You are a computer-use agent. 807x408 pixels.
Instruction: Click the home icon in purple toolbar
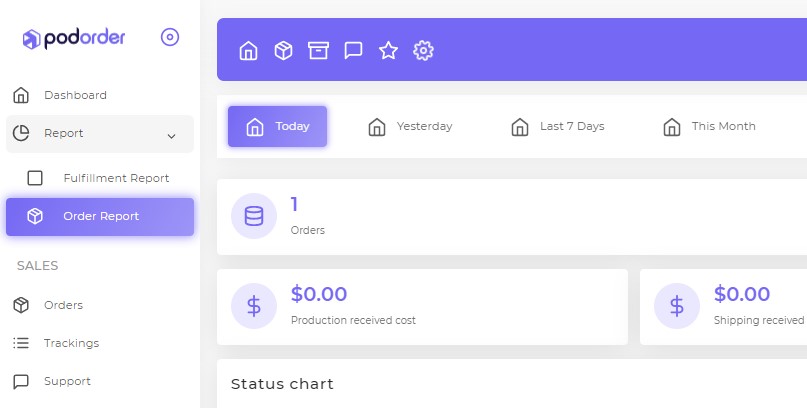coord(249,50)
